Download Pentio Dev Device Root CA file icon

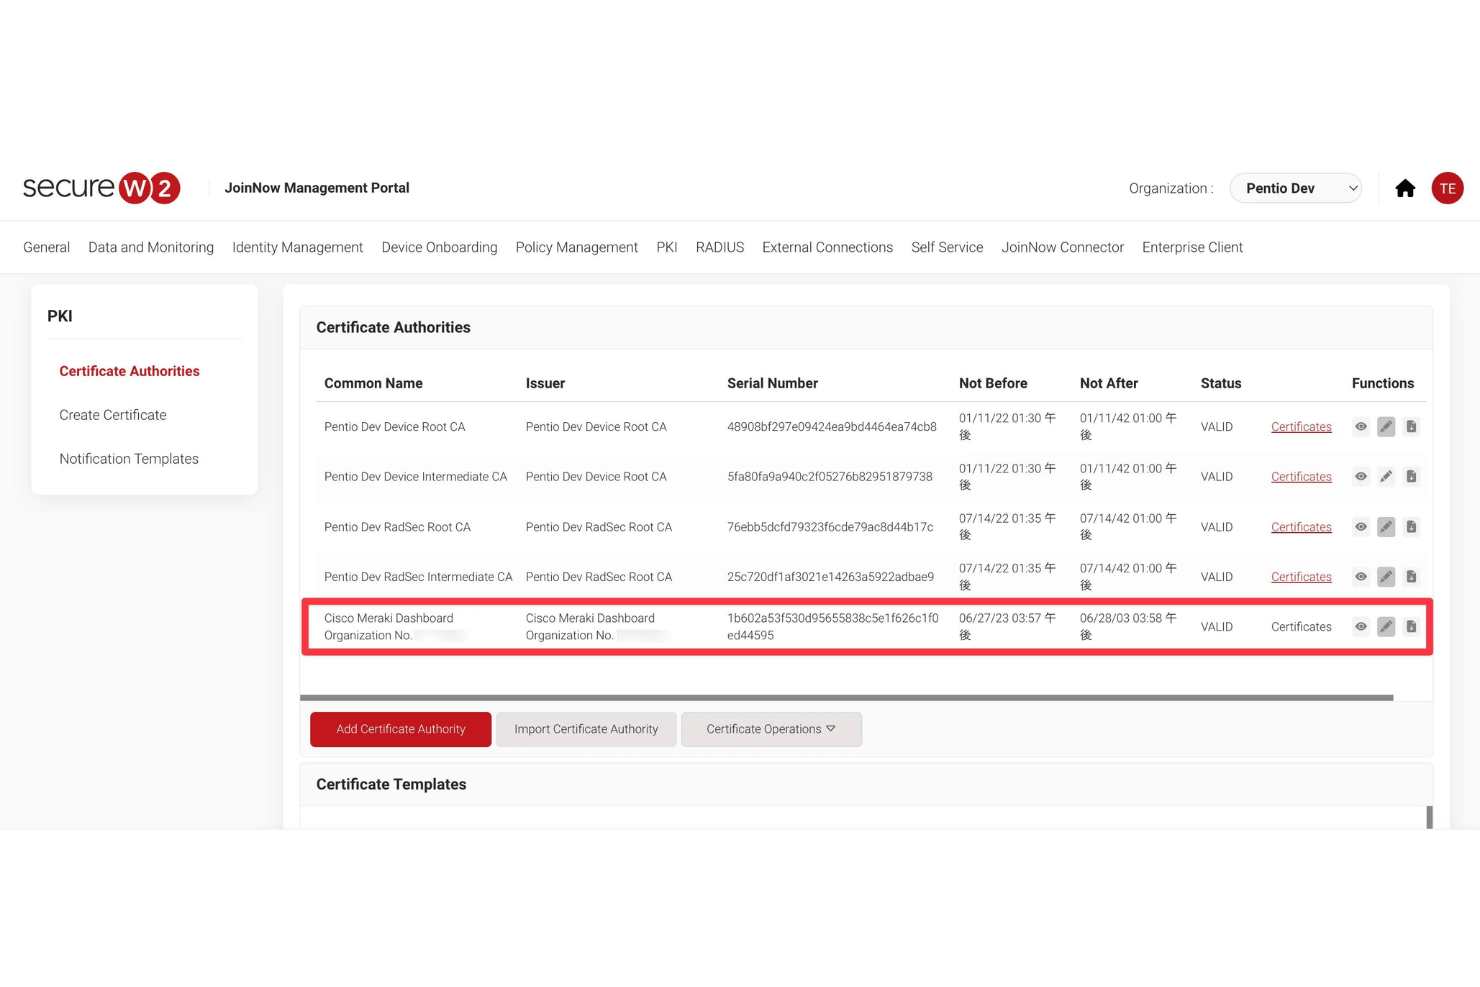[x=1411, y=427]
